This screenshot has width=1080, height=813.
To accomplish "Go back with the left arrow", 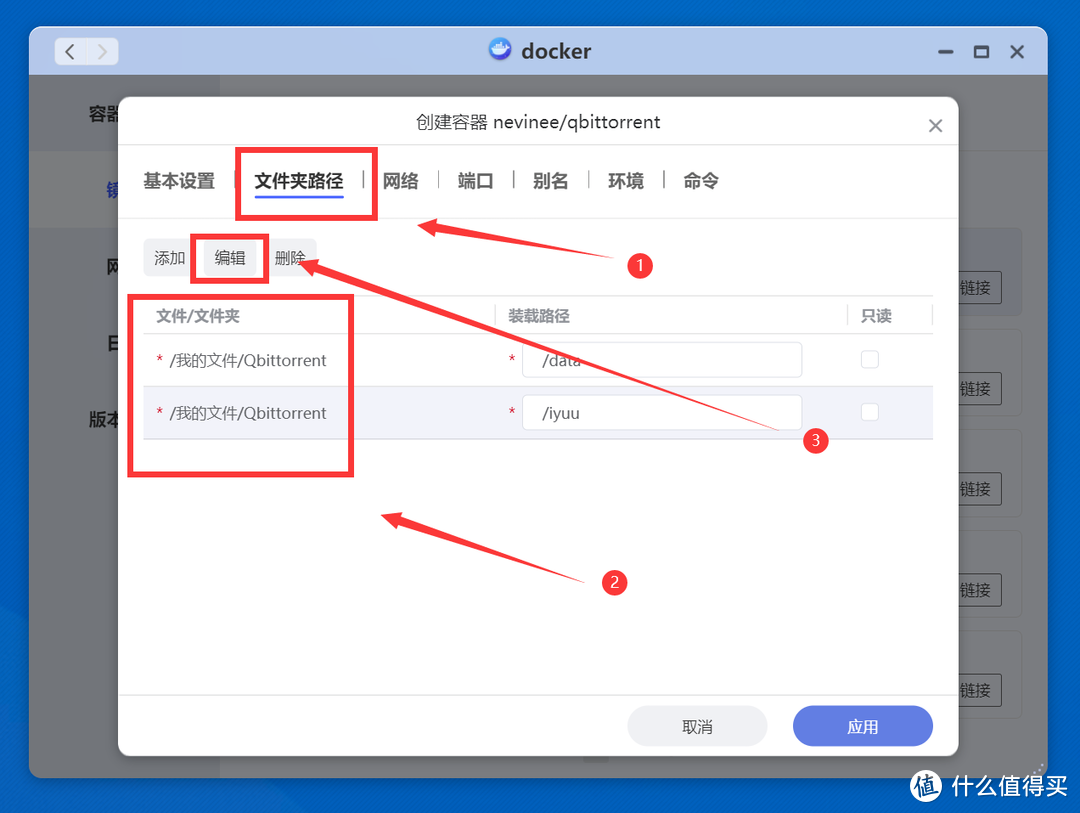I will (x=70, y=52).
